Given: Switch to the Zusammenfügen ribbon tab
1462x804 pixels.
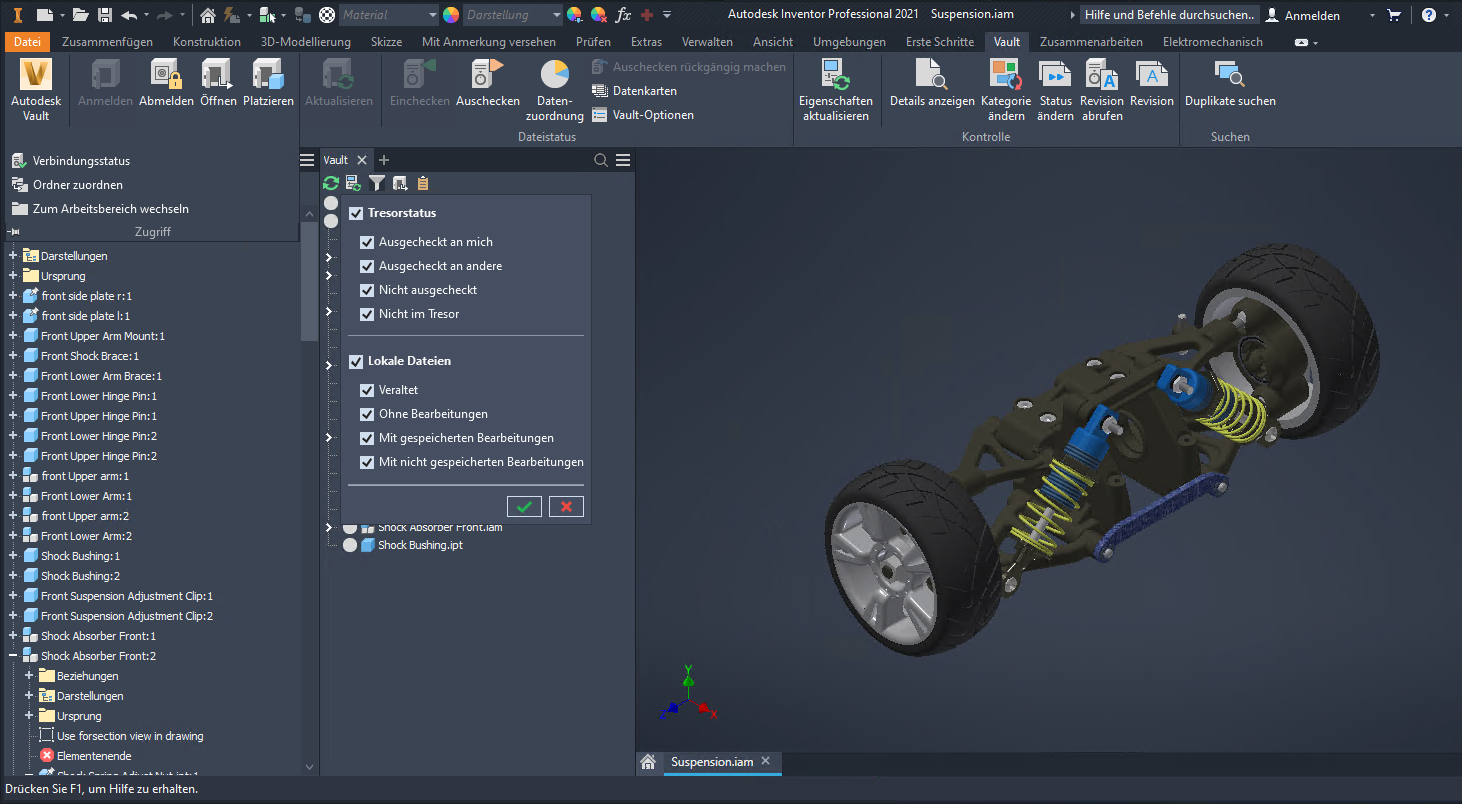Looking at the screenshot, I should (107, 42).
